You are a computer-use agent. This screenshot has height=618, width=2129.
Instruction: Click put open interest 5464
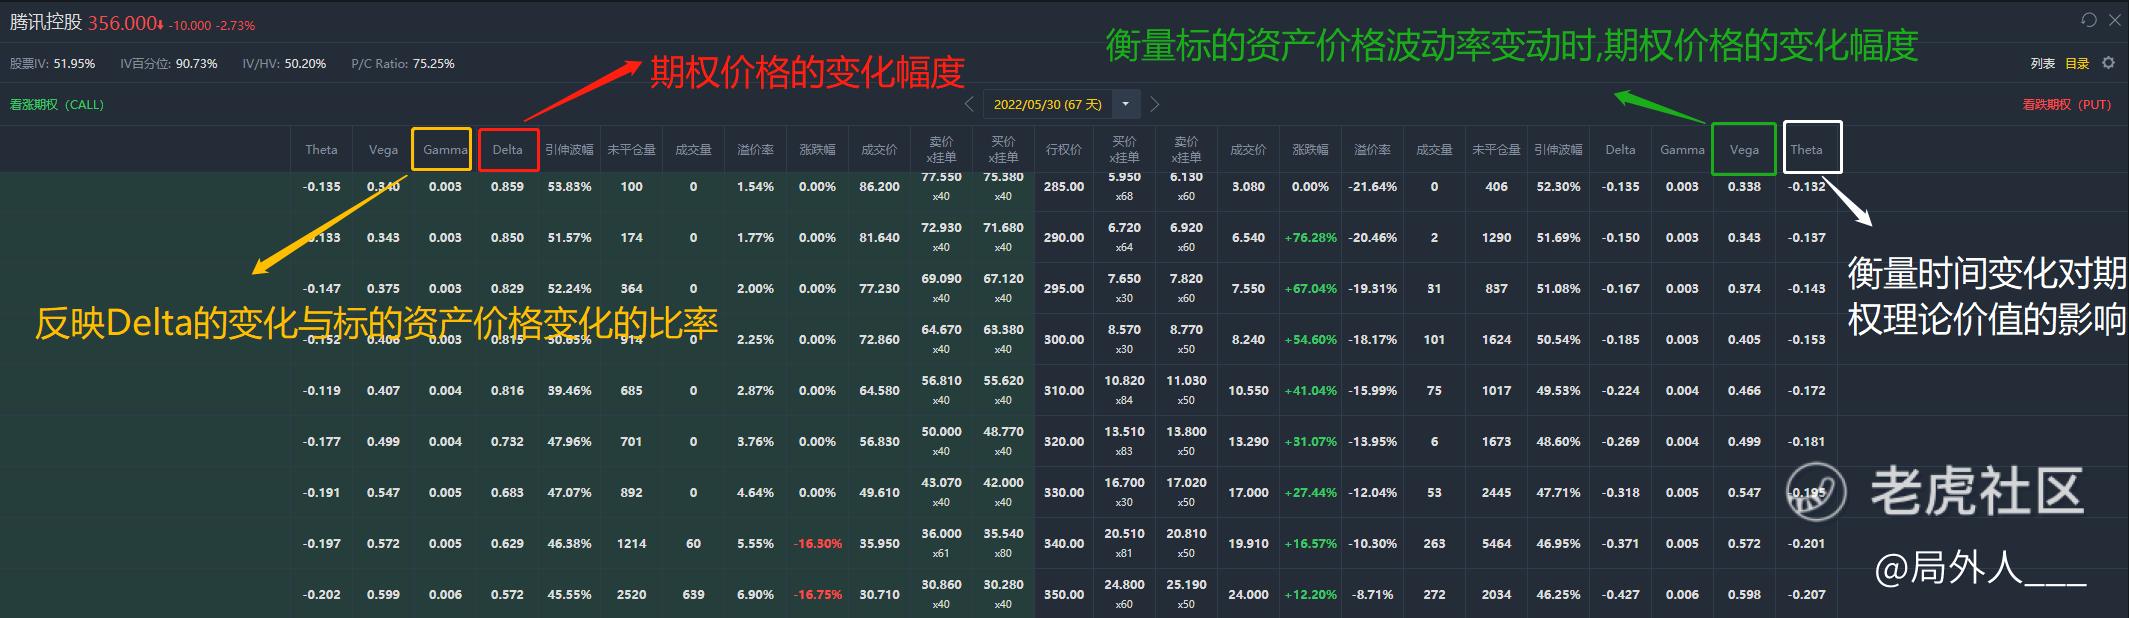(x=1496, y=544)
